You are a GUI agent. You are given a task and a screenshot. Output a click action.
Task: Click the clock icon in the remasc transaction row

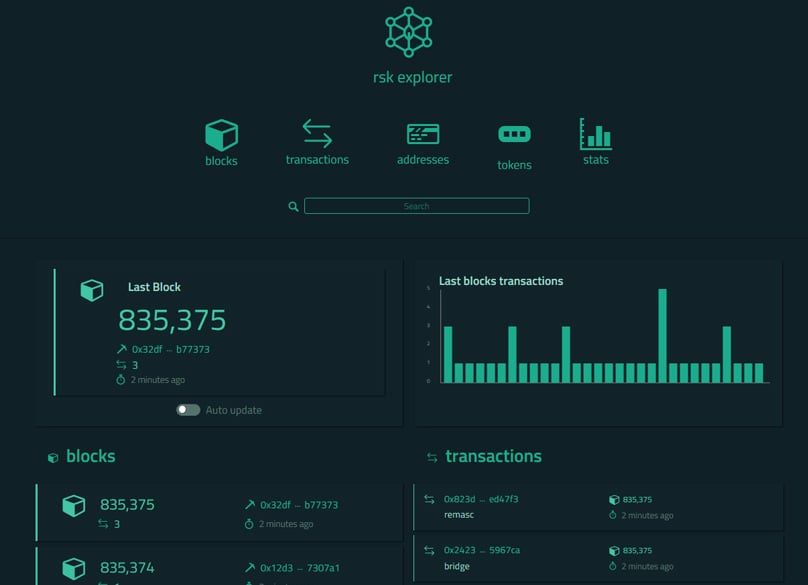pos(613,515)
